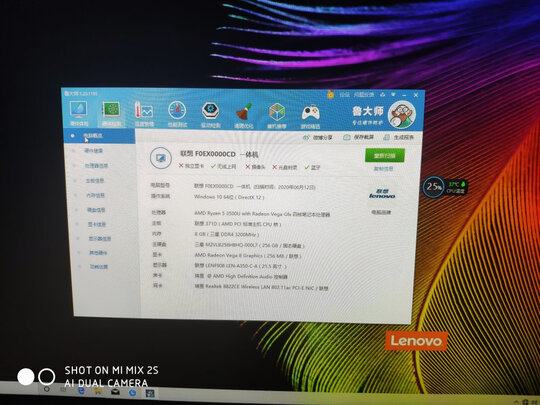Viewport: 540px width, 405px height.
Task: Open 处理器信息 processor info sidebar item
Action: 96,166
